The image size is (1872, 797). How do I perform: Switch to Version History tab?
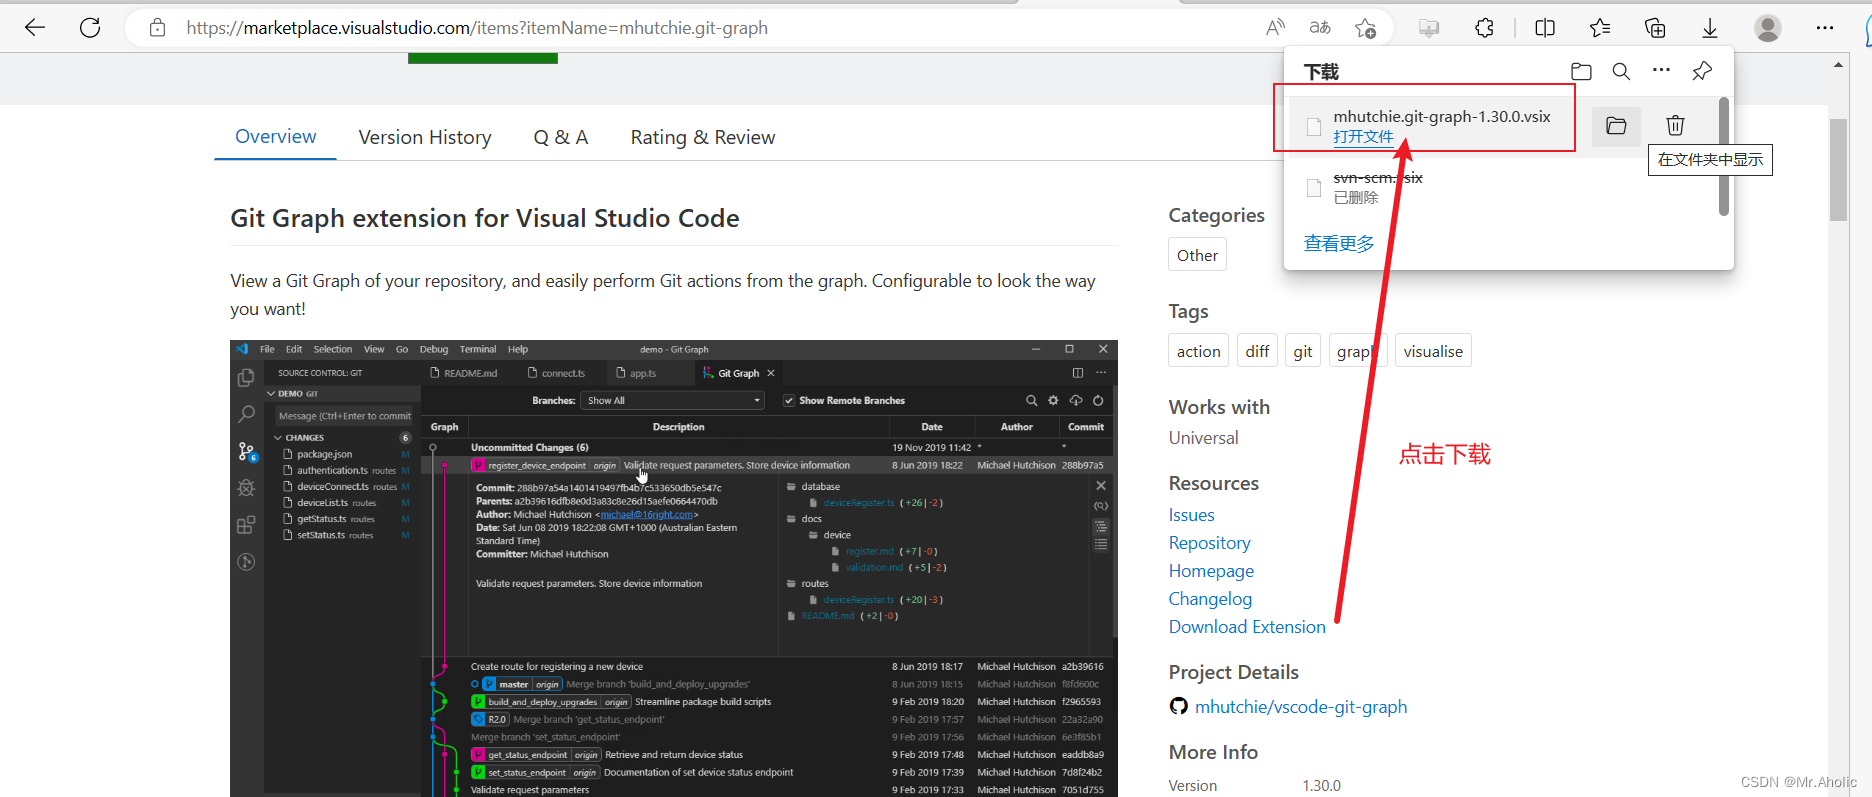425,137
